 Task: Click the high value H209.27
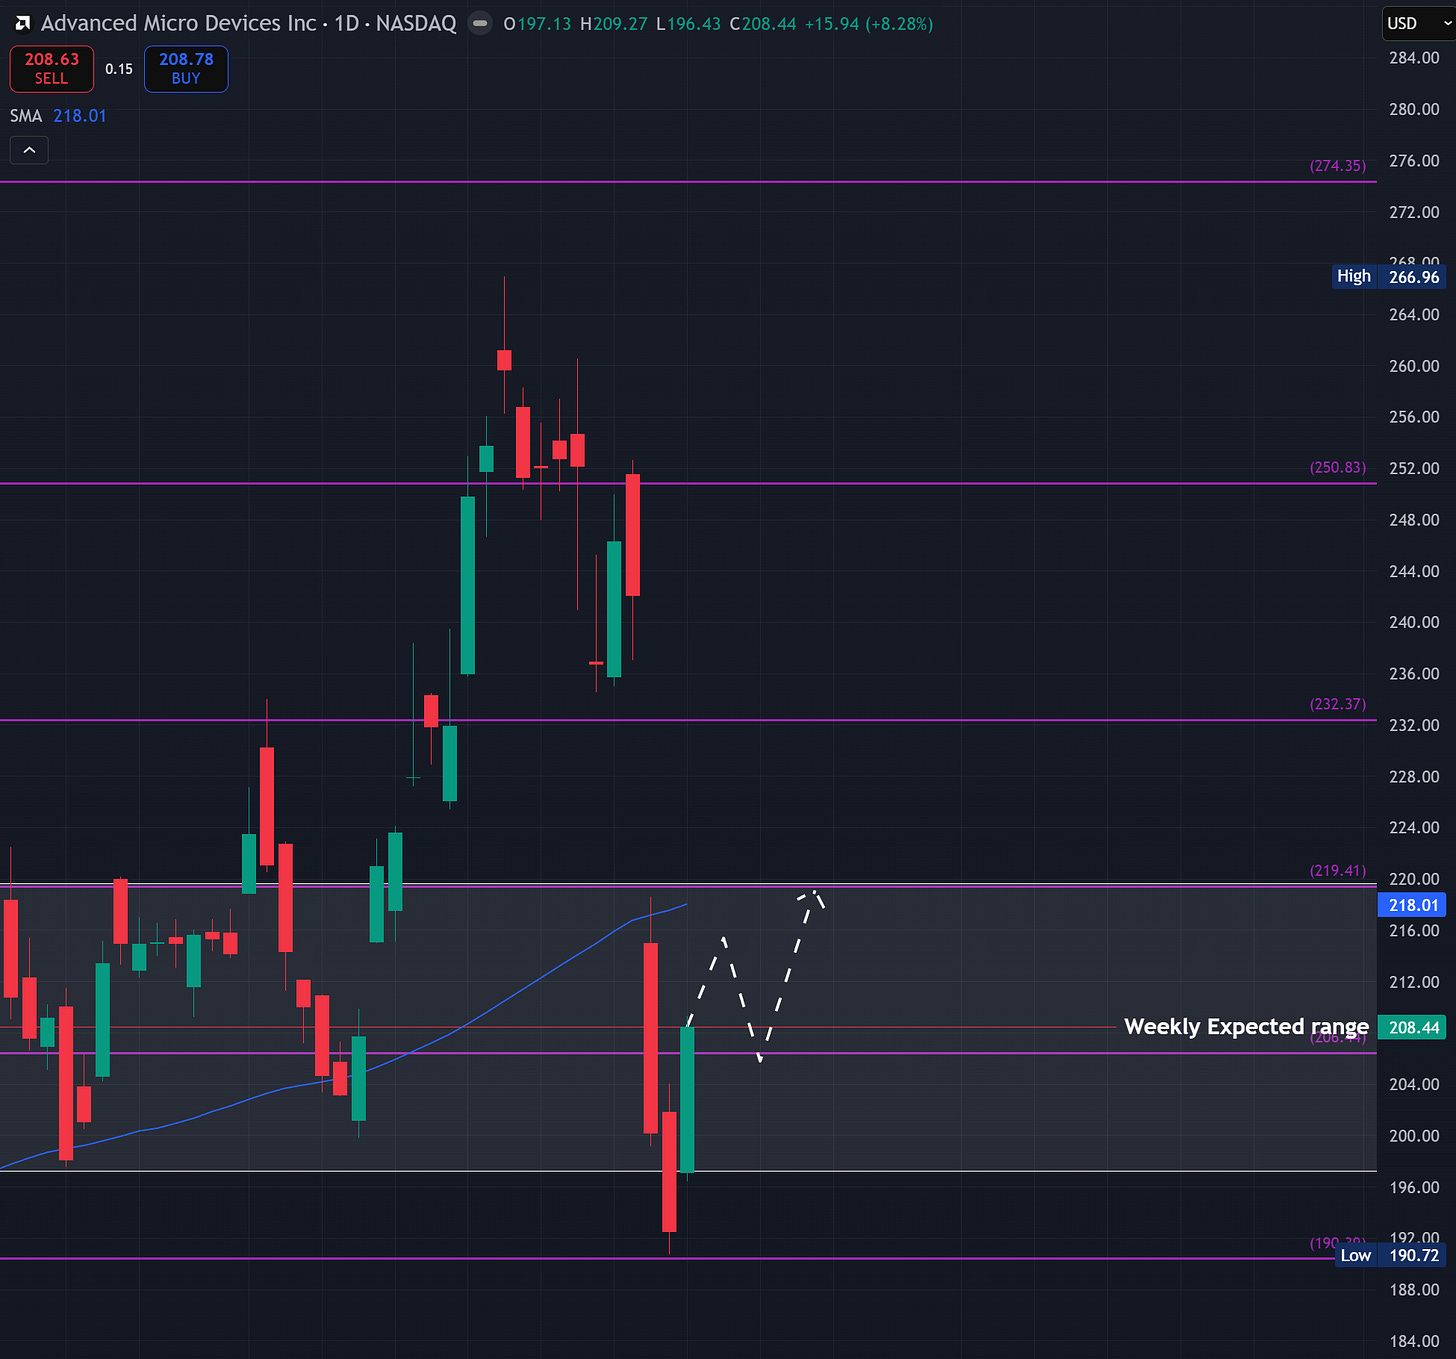point(614,24)
